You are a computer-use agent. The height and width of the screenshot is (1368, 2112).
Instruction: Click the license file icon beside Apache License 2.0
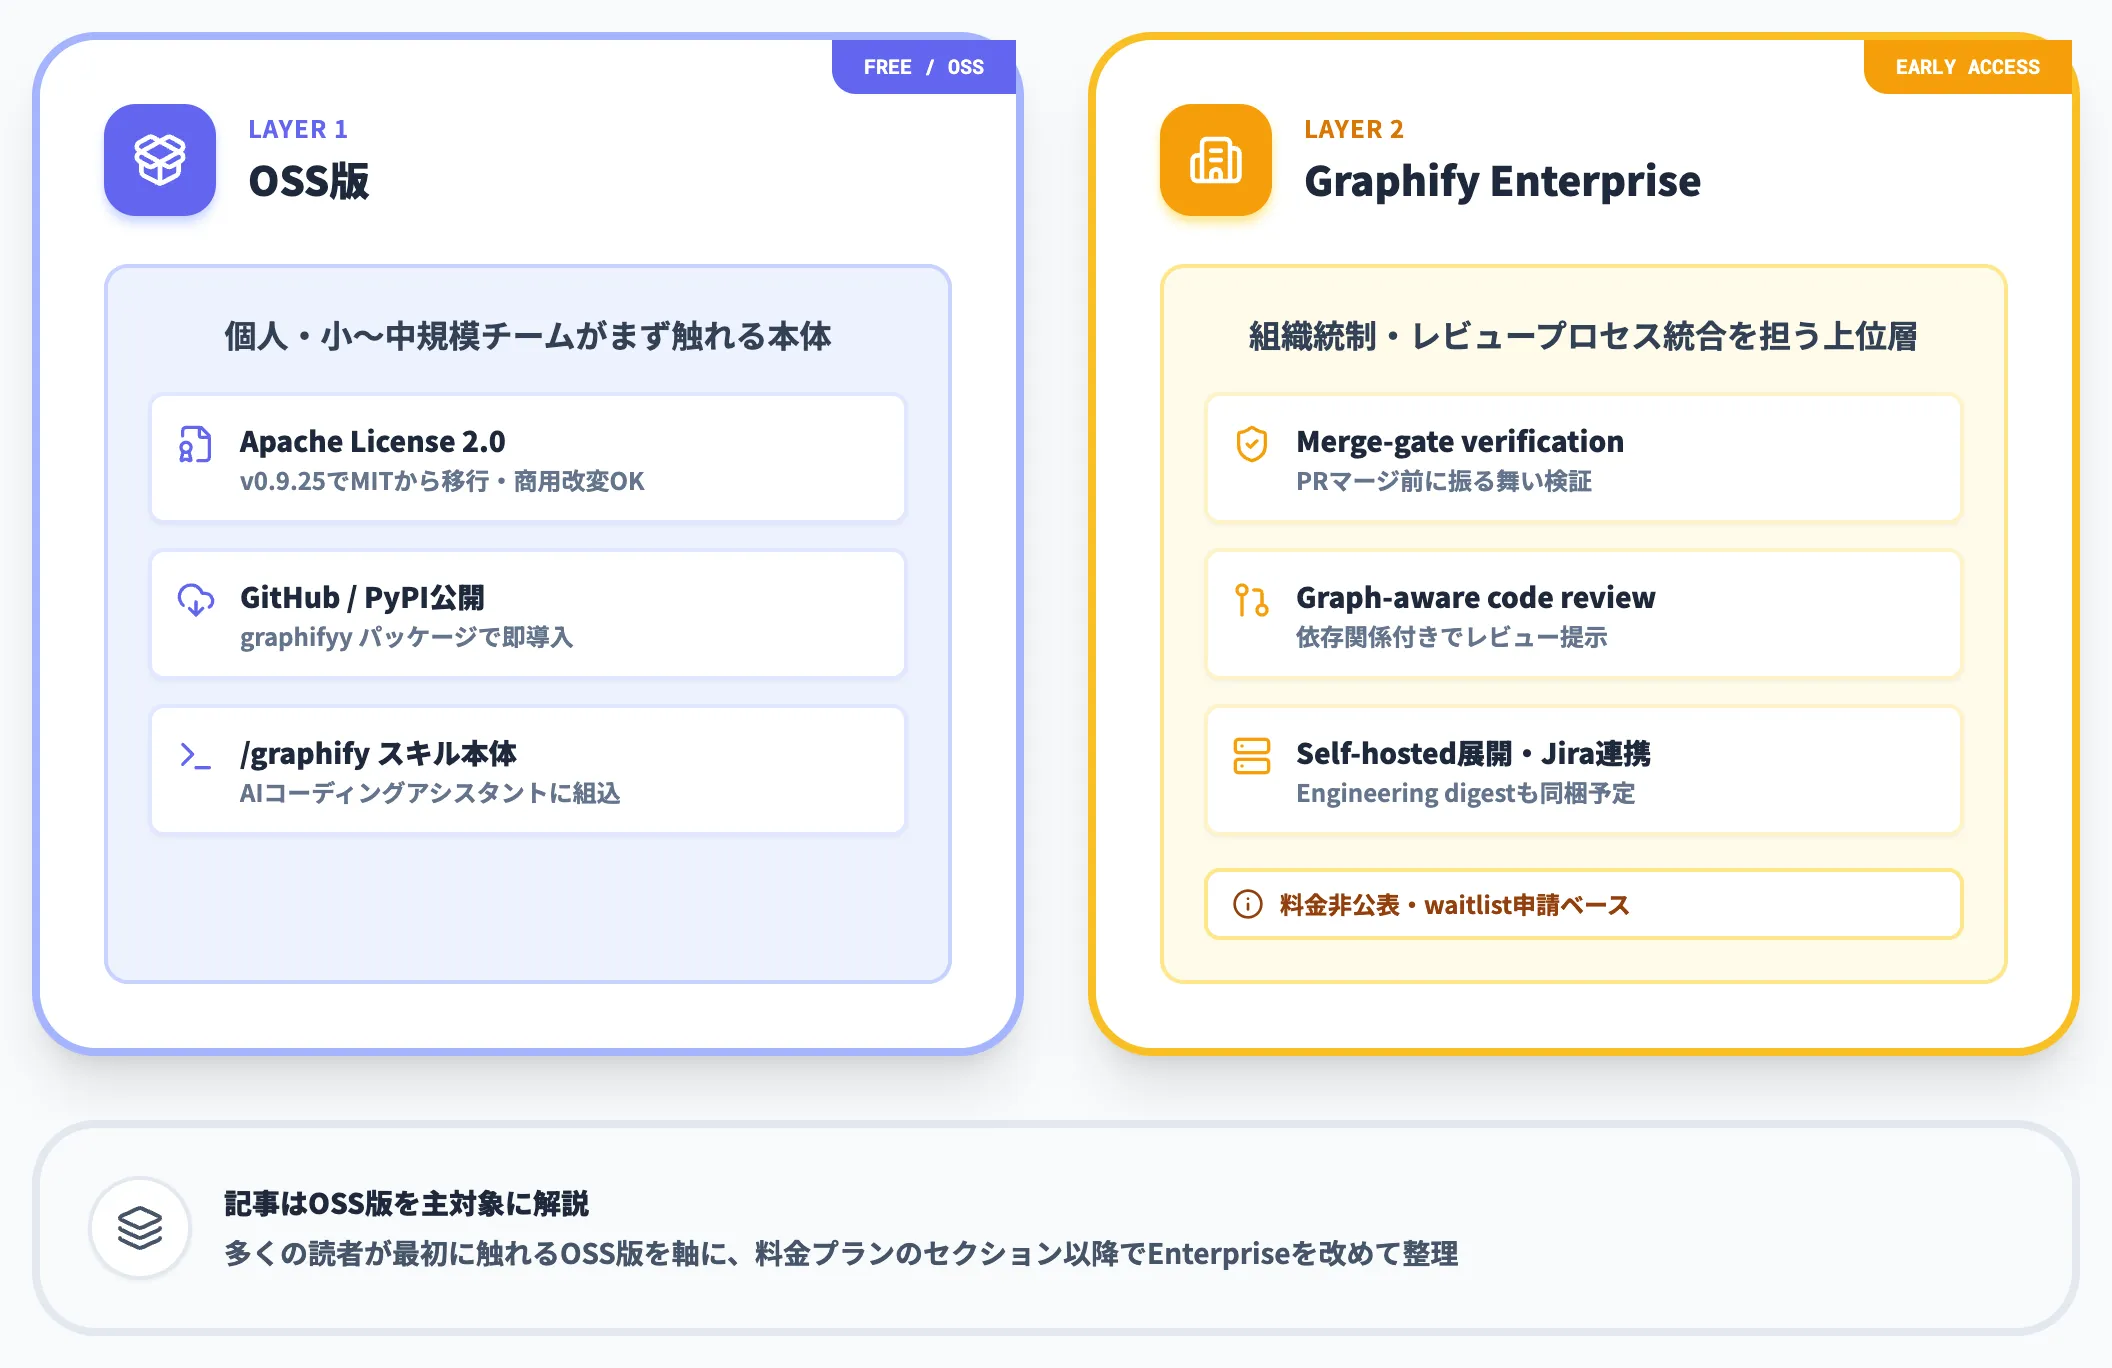pyautogui.click(x=195, y=444)
